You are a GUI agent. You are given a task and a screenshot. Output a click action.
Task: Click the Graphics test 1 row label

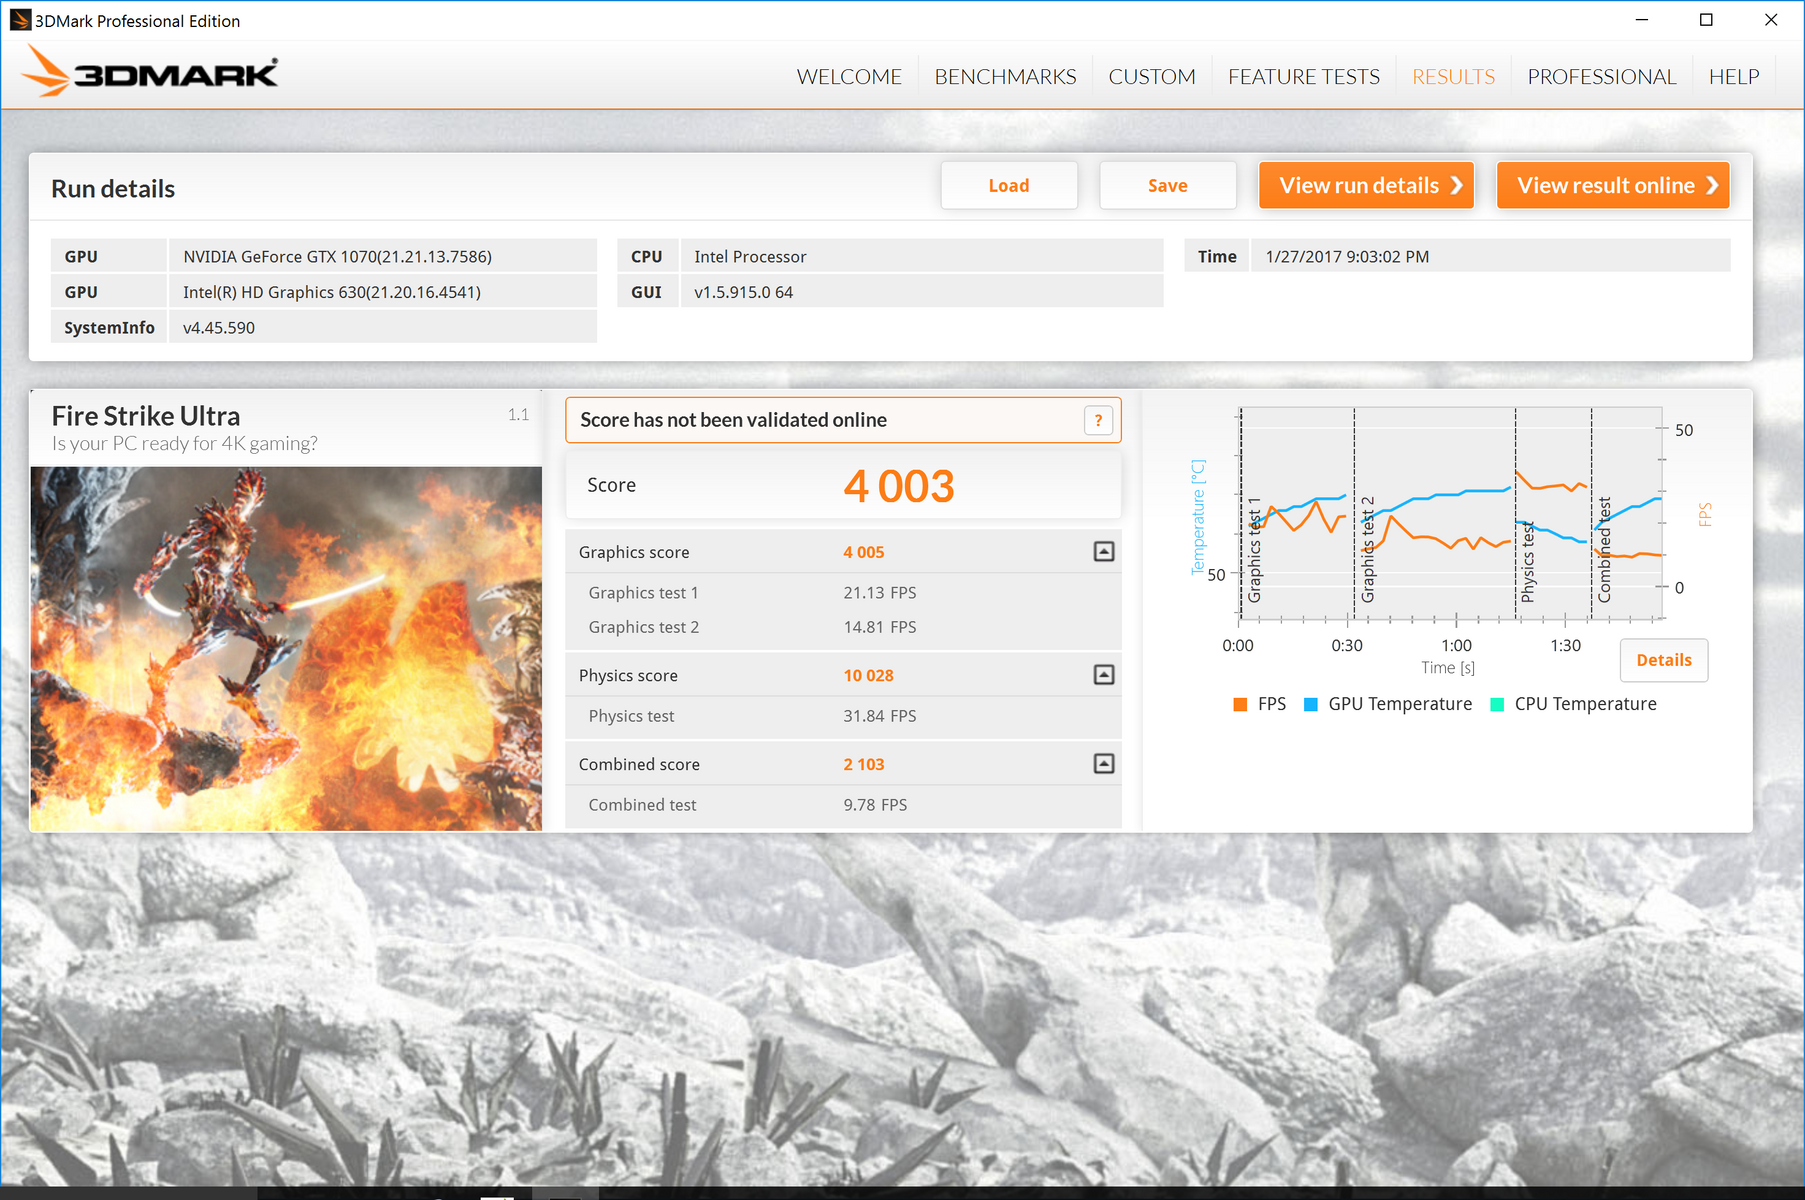click(643, 593)
